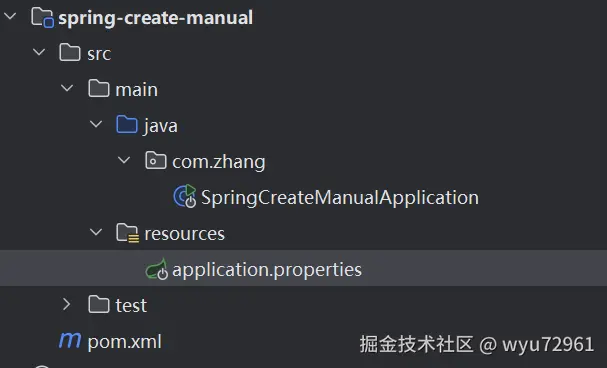Screen dimensions: 607x368
Task: Collapse the src folder chevron
Action: [39, 51]
